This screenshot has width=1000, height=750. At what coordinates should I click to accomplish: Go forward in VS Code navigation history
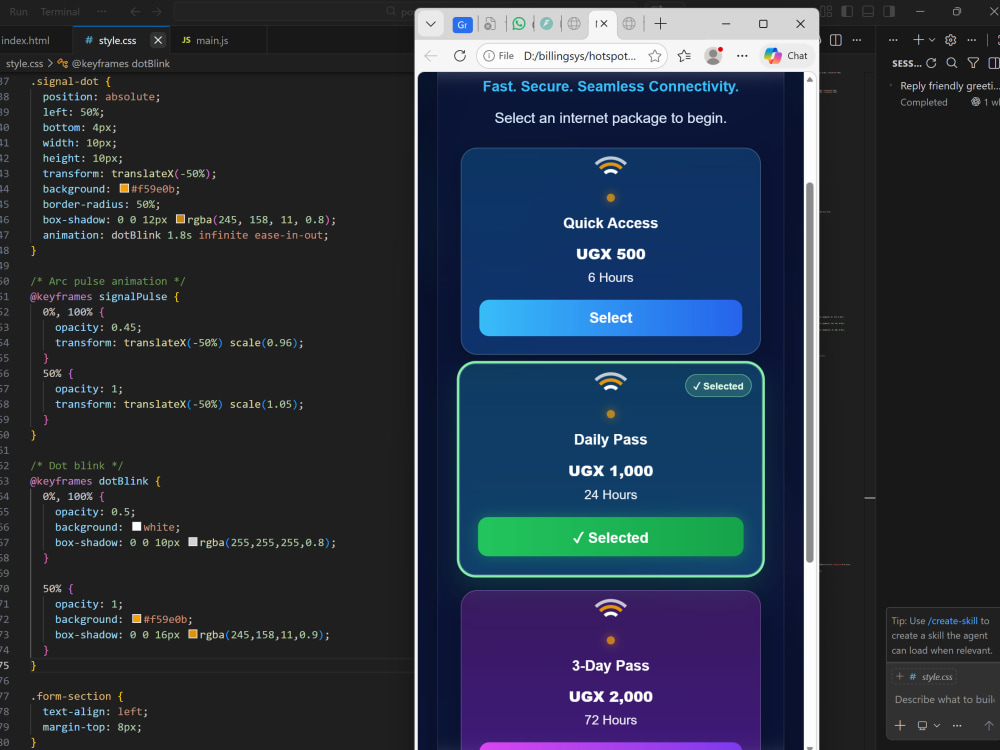click(157, 11)
